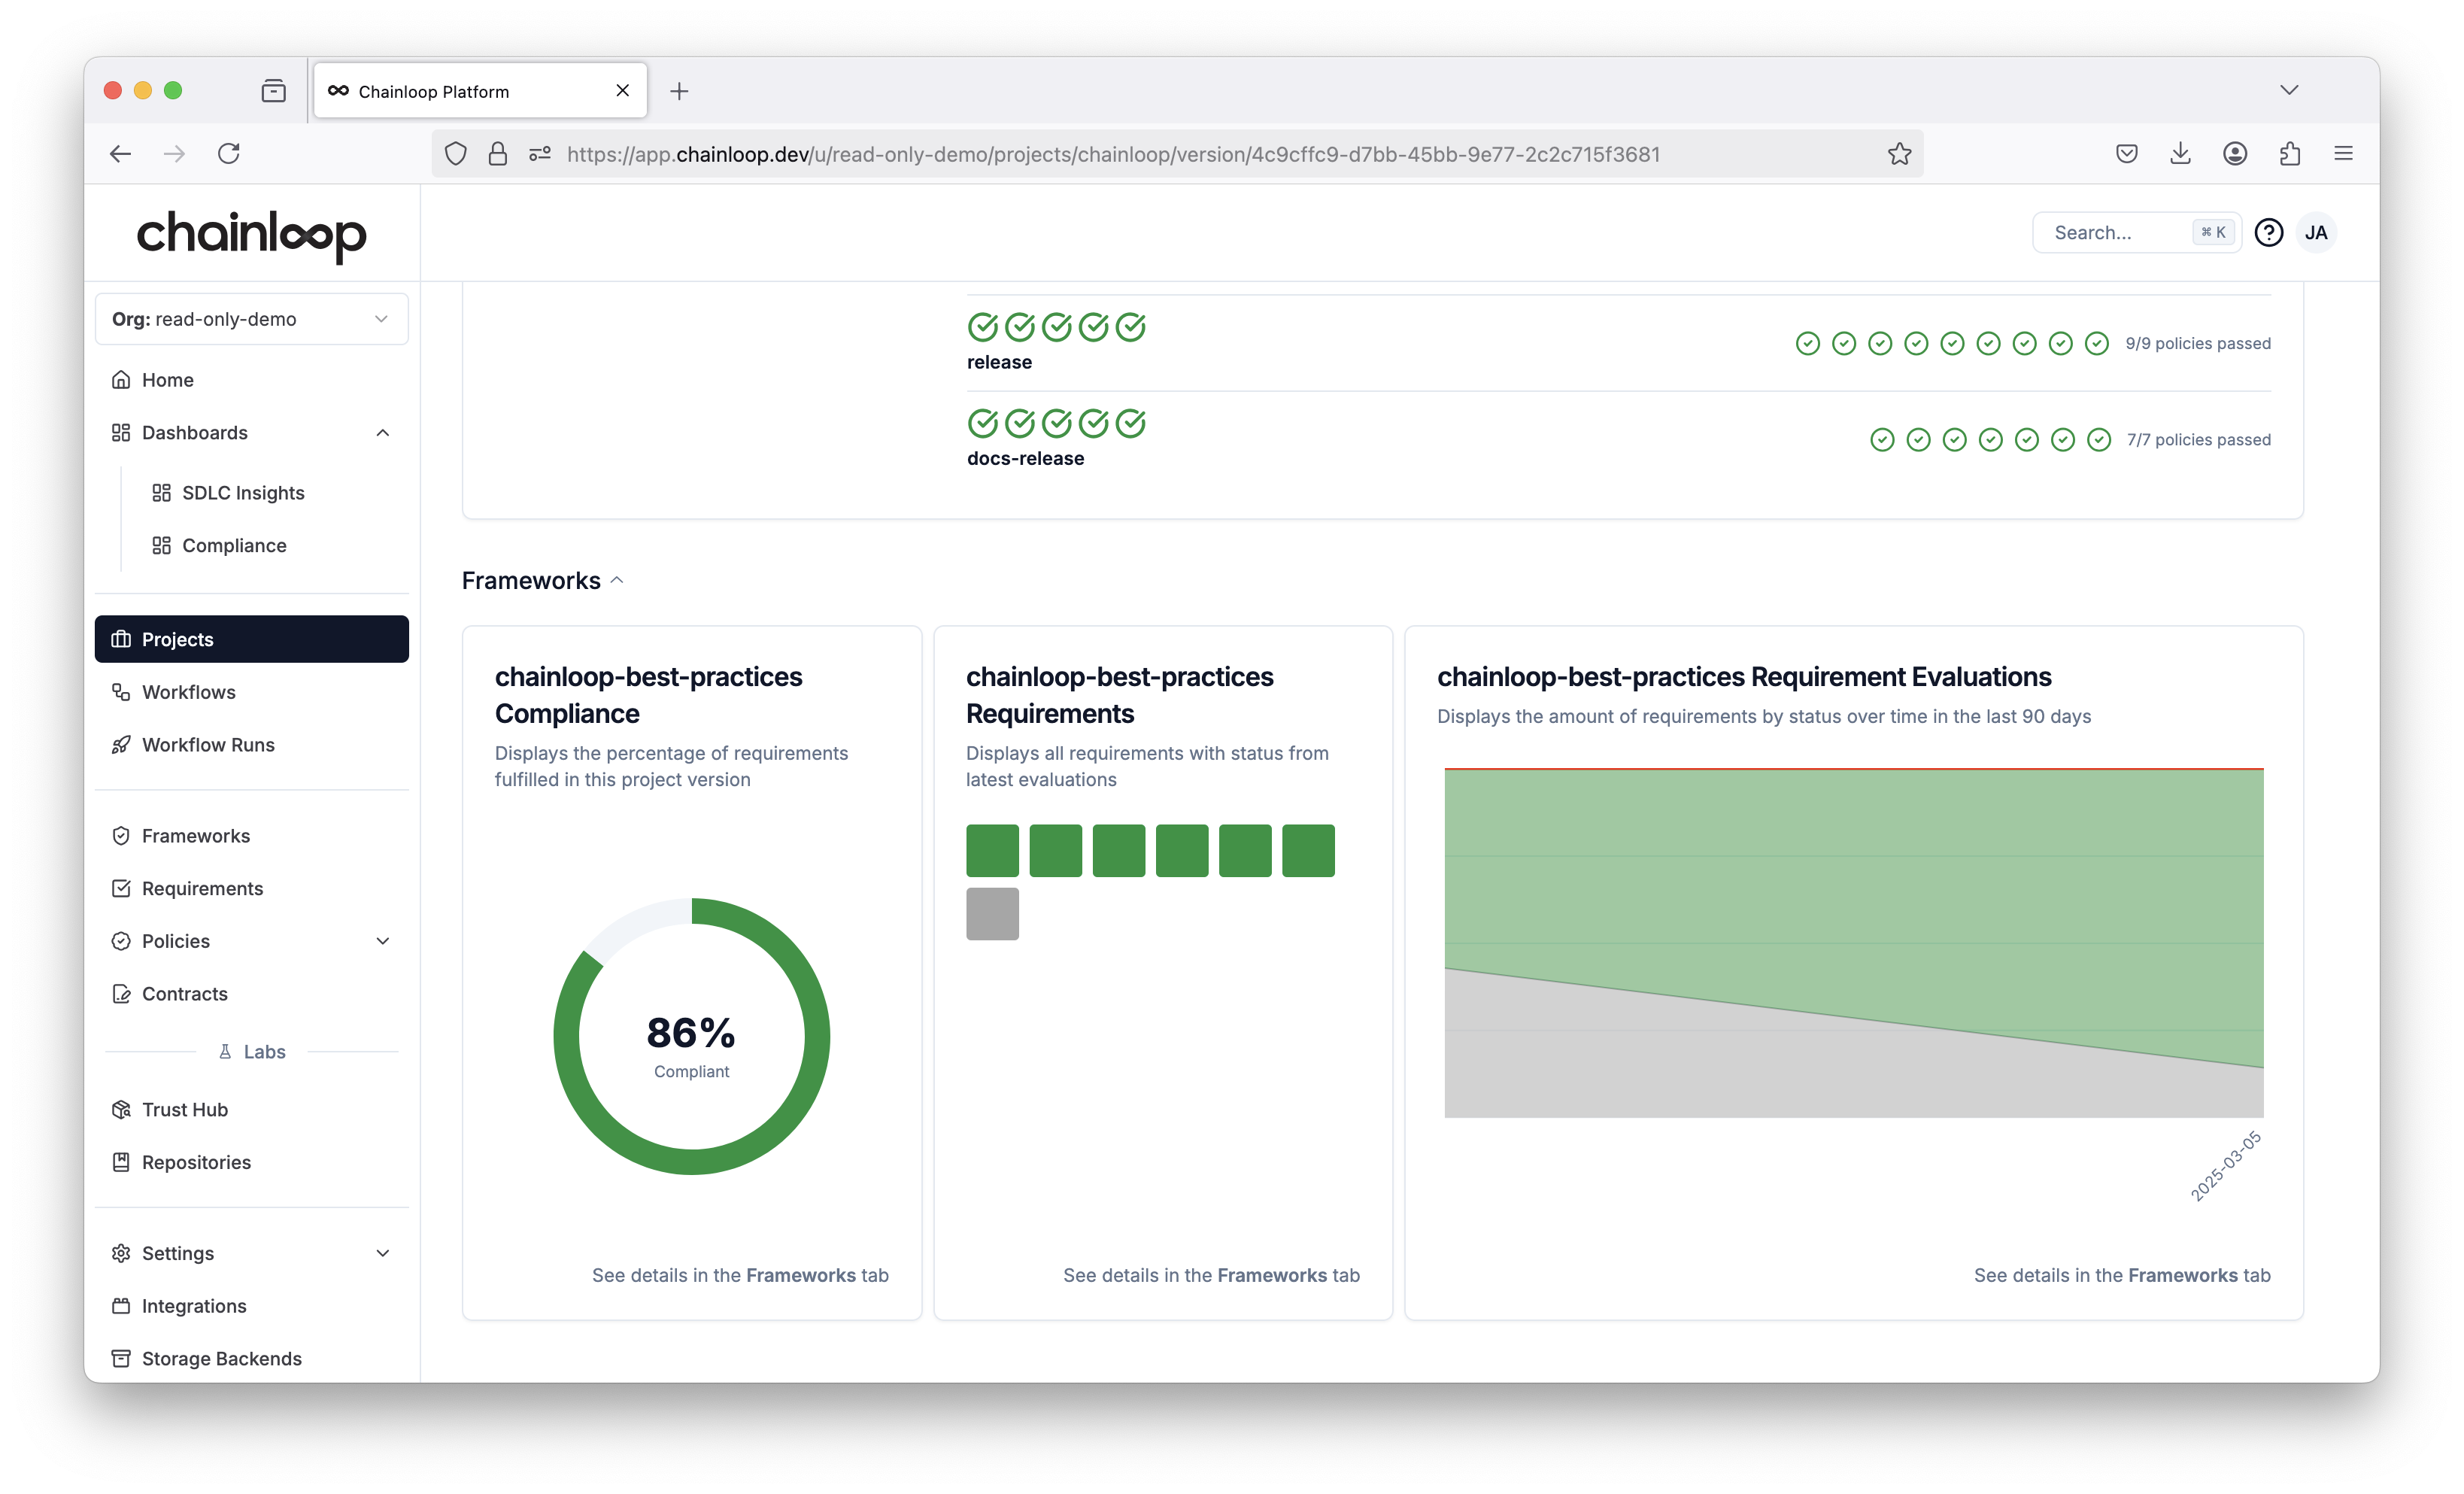Click the Storage Backends archive icon
The height and width of the screenshot is (1494, 2464).
point(121,1359)
